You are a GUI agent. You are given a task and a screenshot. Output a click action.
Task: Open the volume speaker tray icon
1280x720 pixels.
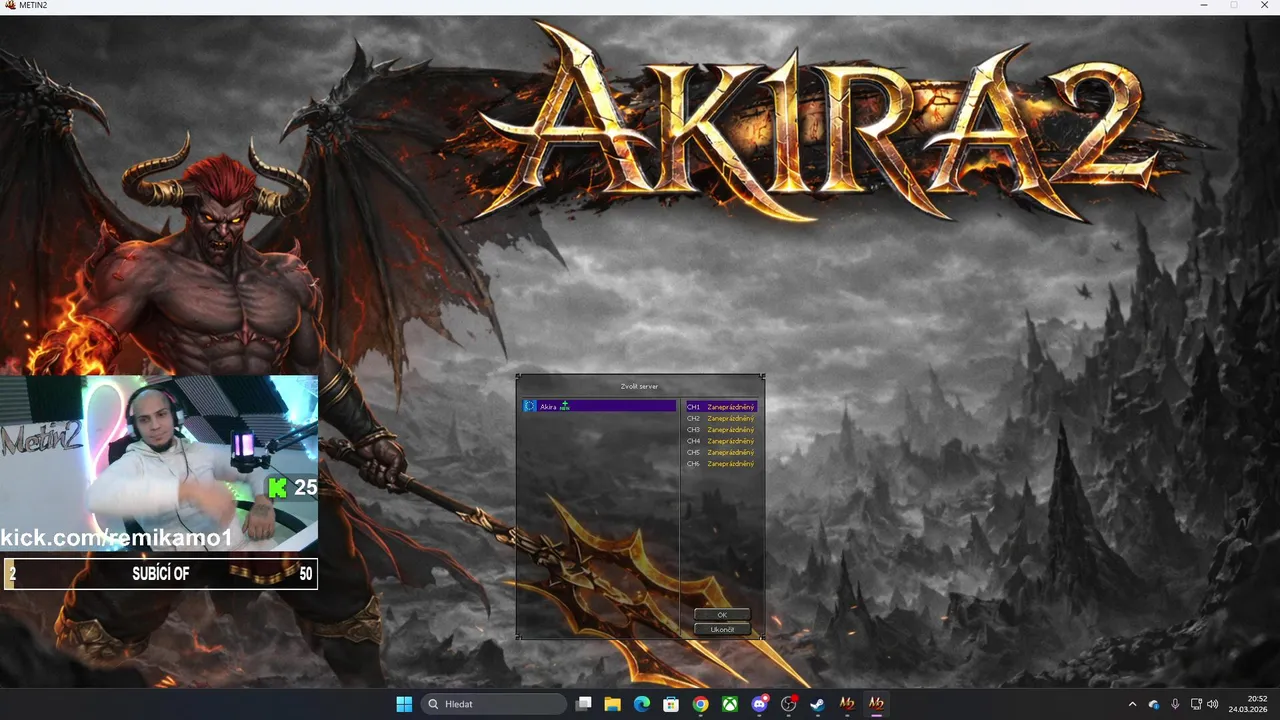(1213, 704)
